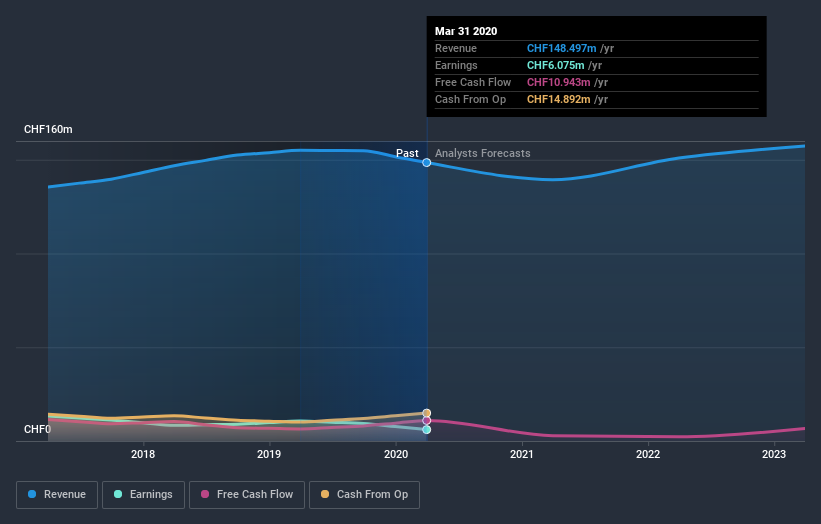Click the CHF6.075m earnings value in tooltip

(x=556, y=65)
